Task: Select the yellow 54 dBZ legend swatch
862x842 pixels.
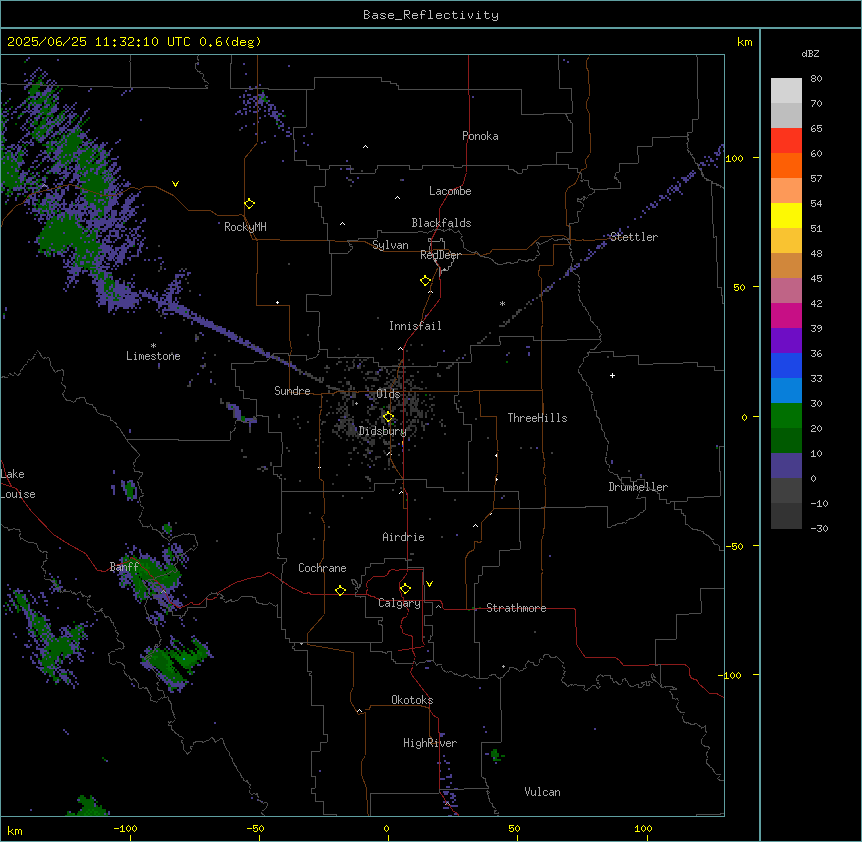Action: [x=786, y=215]
